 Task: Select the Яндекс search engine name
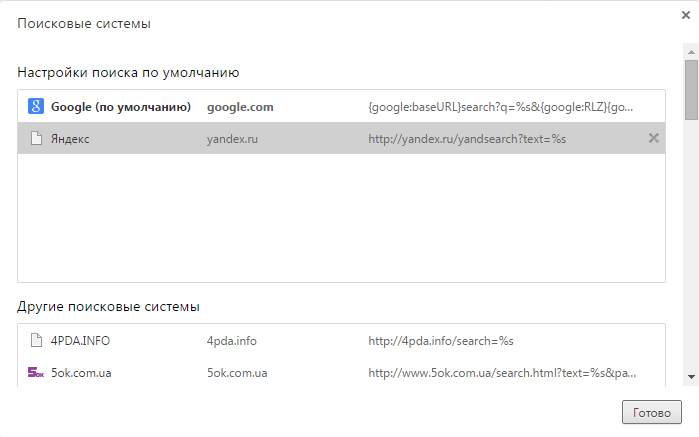(70, 139)
